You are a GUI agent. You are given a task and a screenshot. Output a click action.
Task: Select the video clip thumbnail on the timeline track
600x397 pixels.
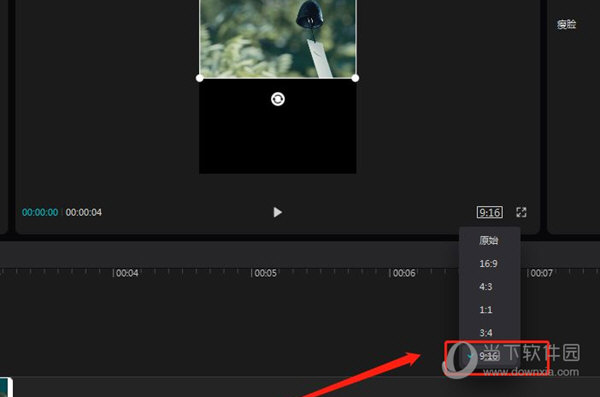point(6,387)
